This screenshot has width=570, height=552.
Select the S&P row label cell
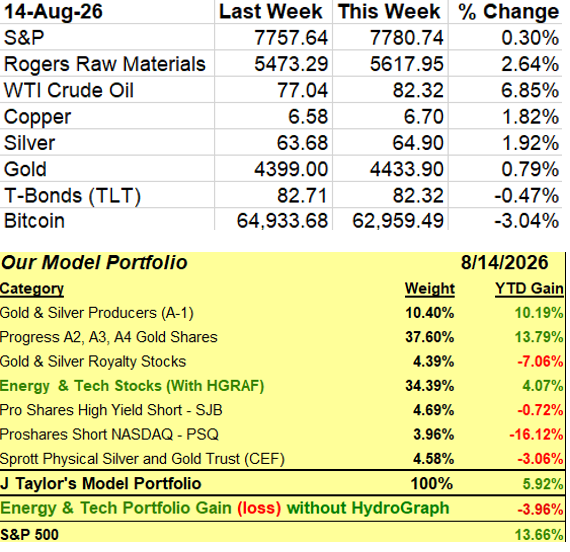pyautogui.click(x=107, y=37)
